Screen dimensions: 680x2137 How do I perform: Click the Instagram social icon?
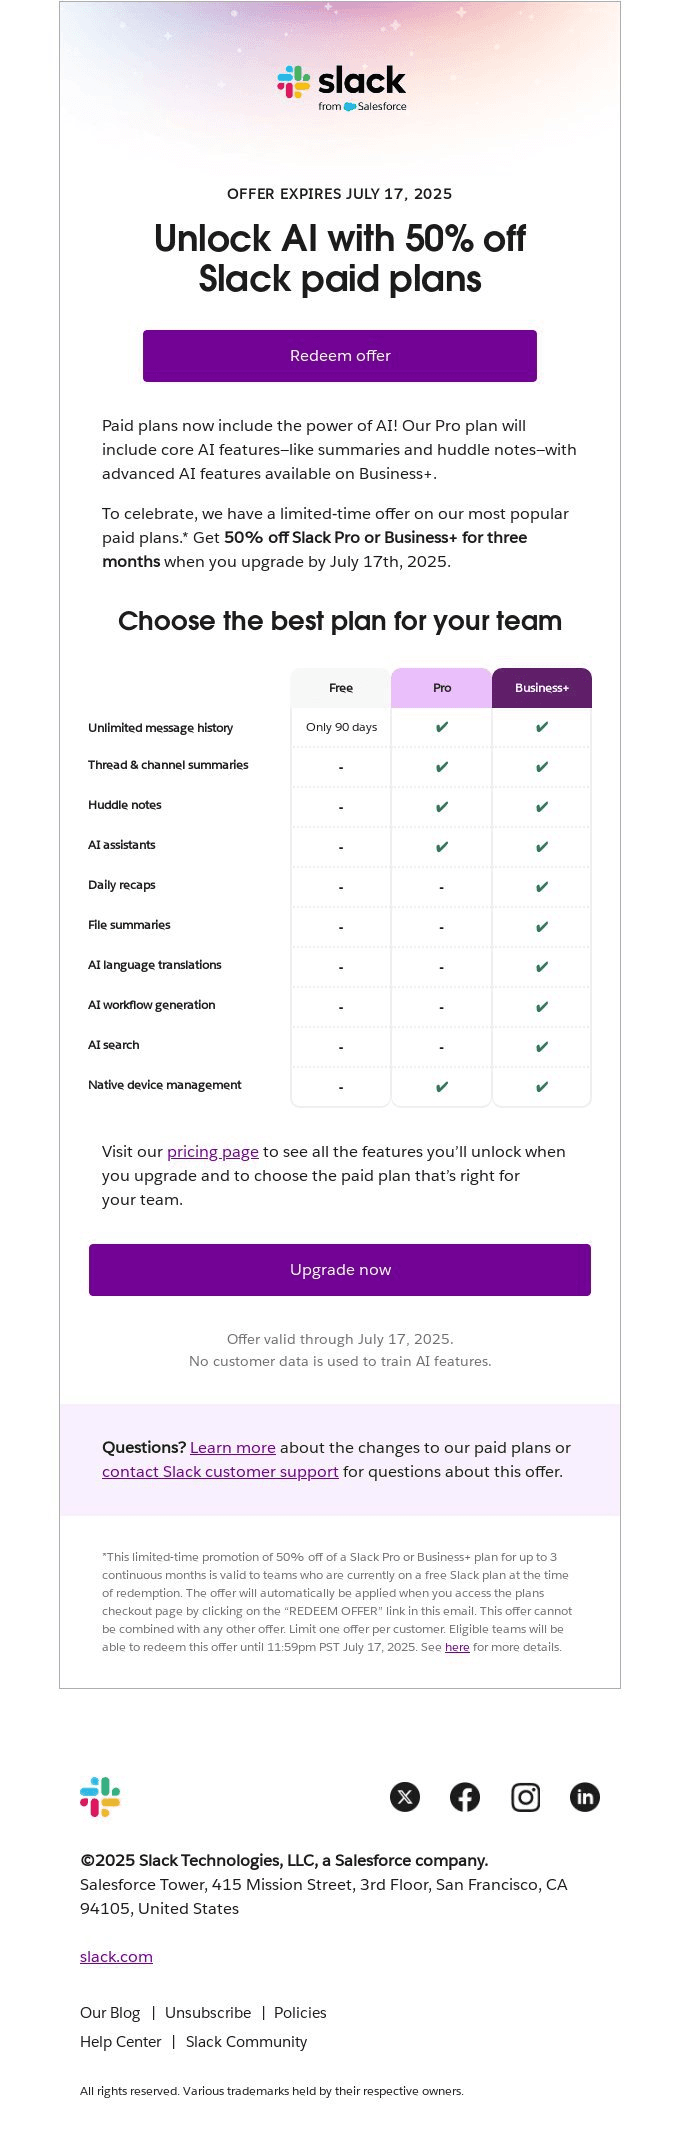pos(525,1797)
